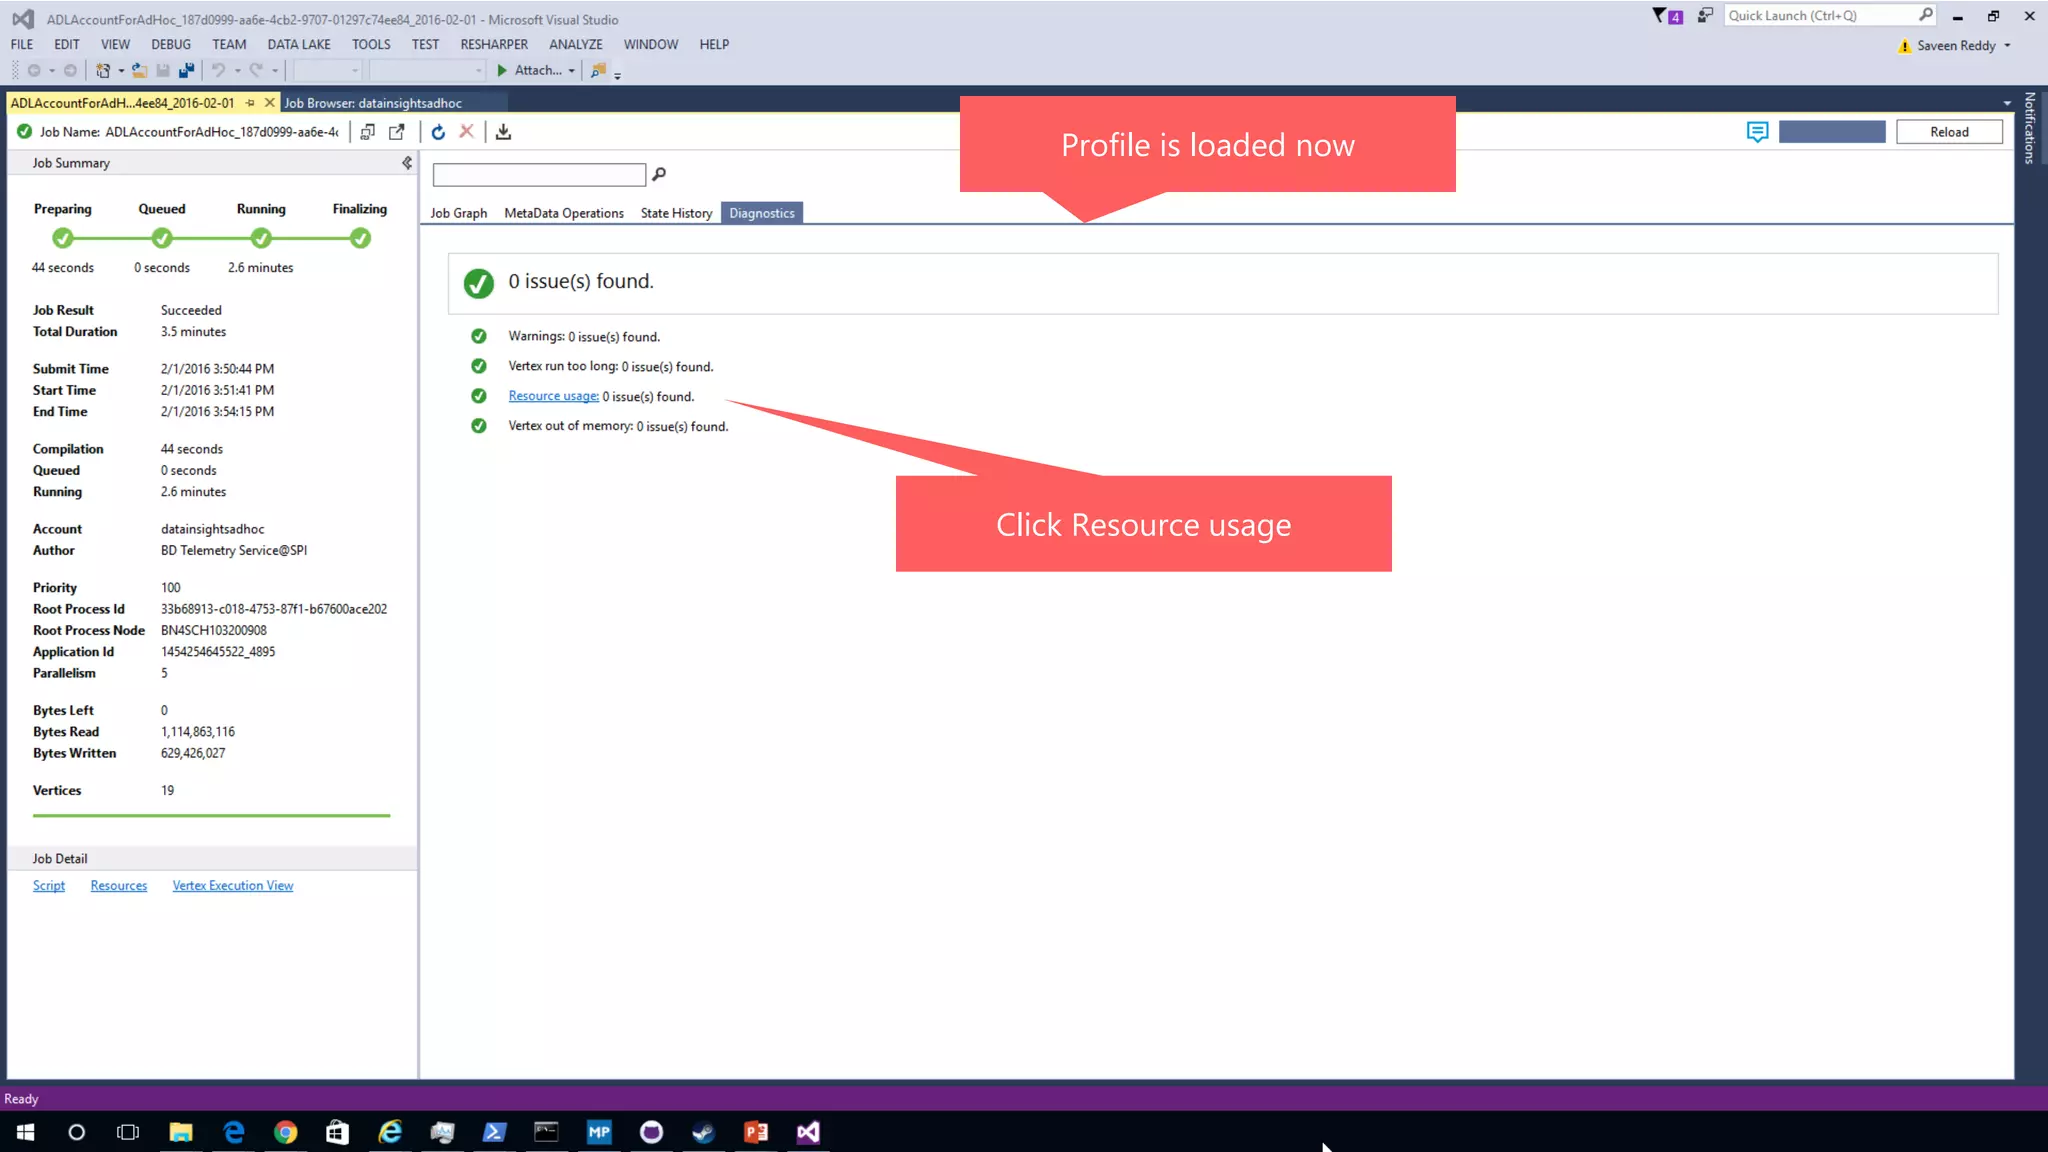Click the Open File toolbar icon

coord(139,70)
